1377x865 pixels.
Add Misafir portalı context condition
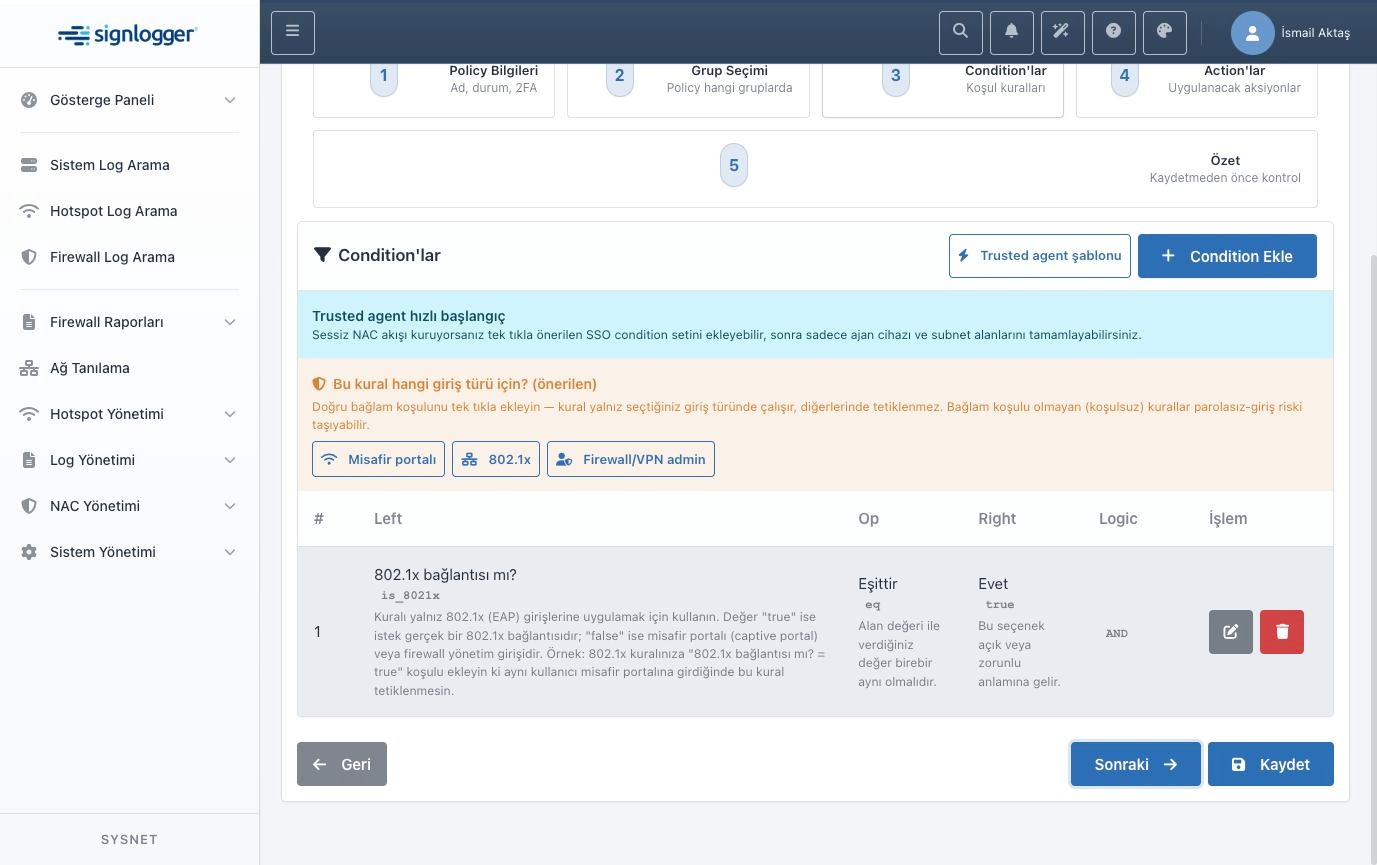click(x=378, y=459)
